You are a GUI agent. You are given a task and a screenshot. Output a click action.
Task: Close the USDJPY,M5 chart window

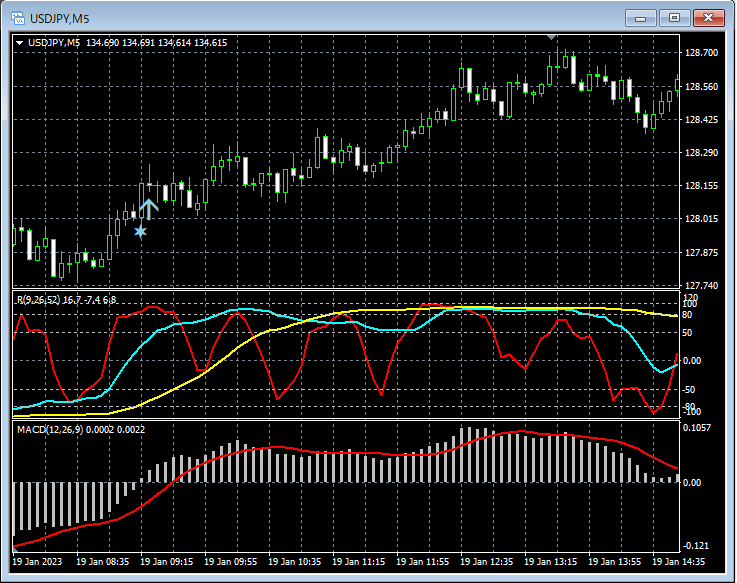point(709,17)
